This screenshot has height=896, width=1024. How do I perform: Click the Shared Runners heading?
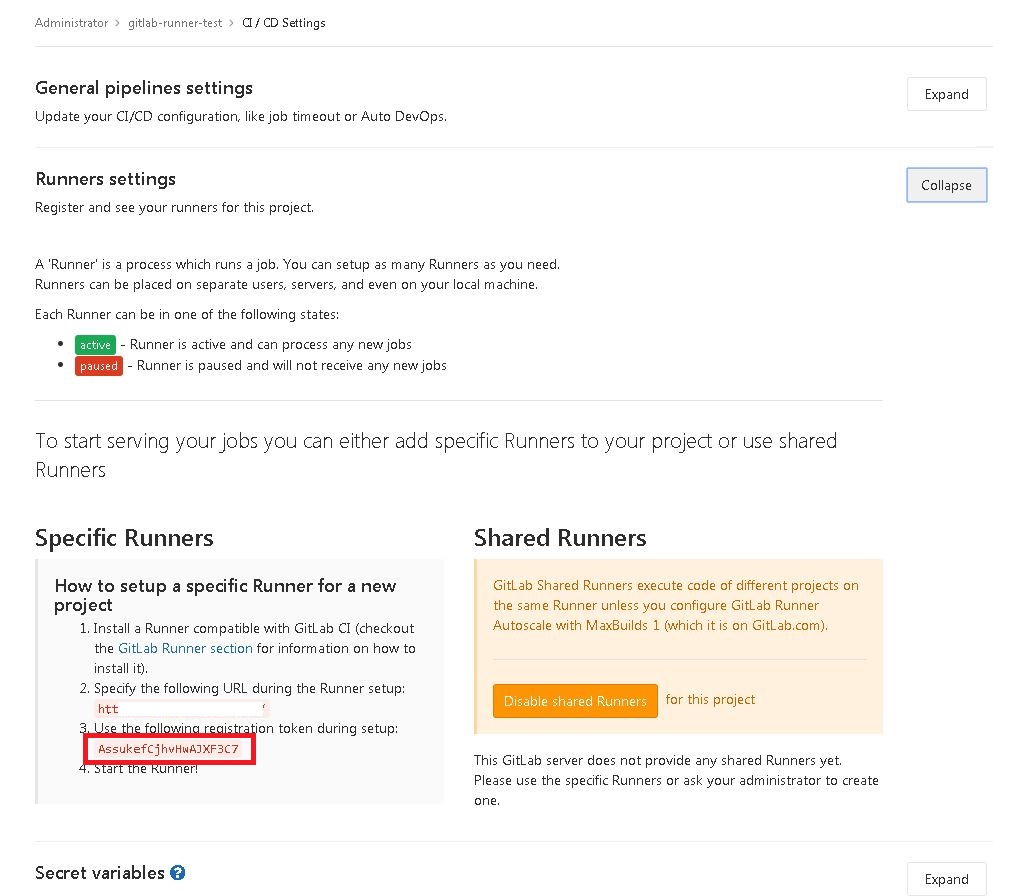coord(560,538)
